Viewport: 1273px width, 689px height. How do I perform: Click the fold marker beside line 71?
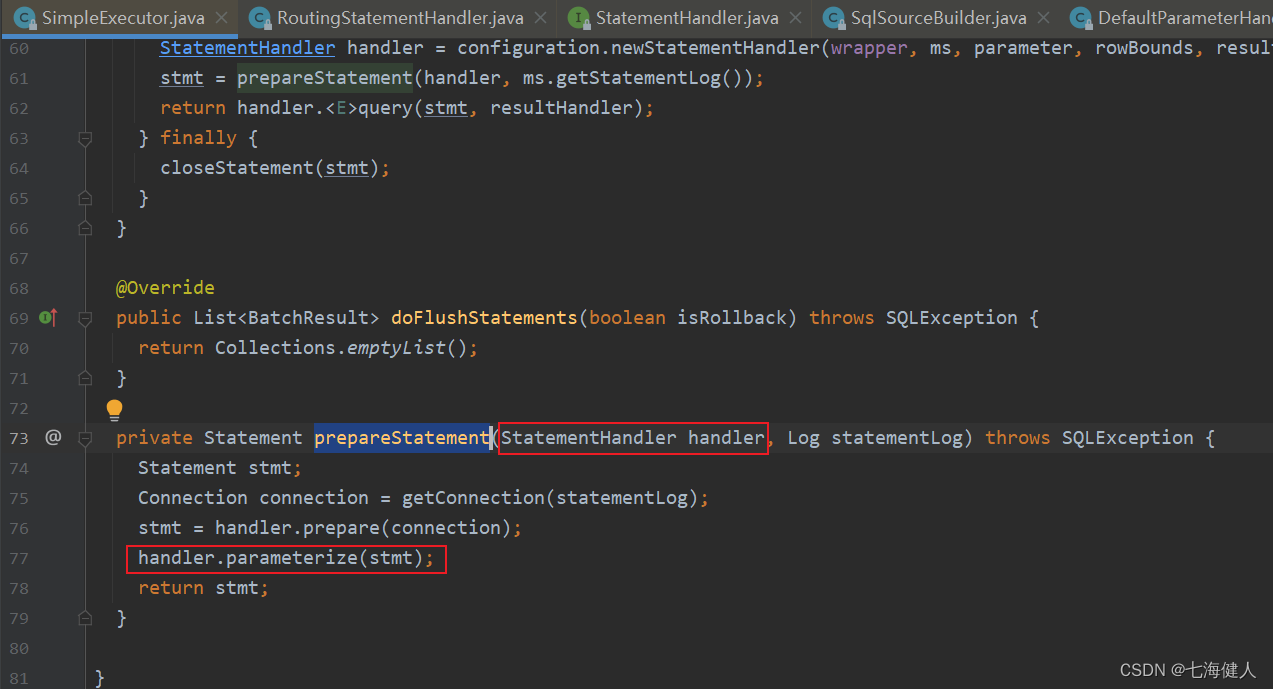tap(85, 377)
